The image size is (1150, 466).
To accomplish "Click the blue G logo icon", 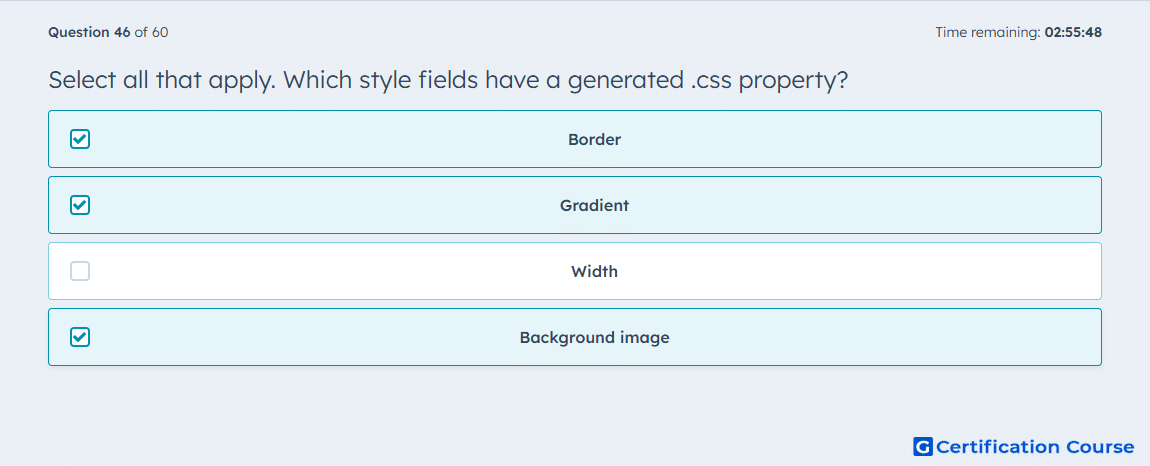I will (x=923, y=447).
